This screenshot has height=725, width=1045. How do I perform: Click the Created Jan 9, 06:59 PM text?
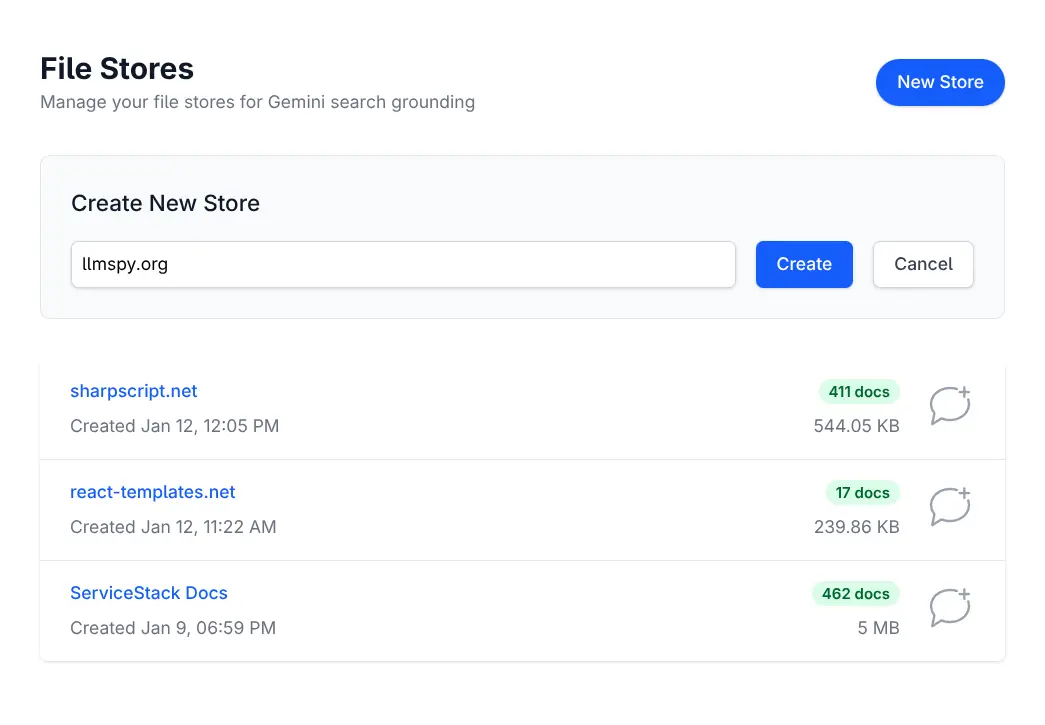pos(173,628)
